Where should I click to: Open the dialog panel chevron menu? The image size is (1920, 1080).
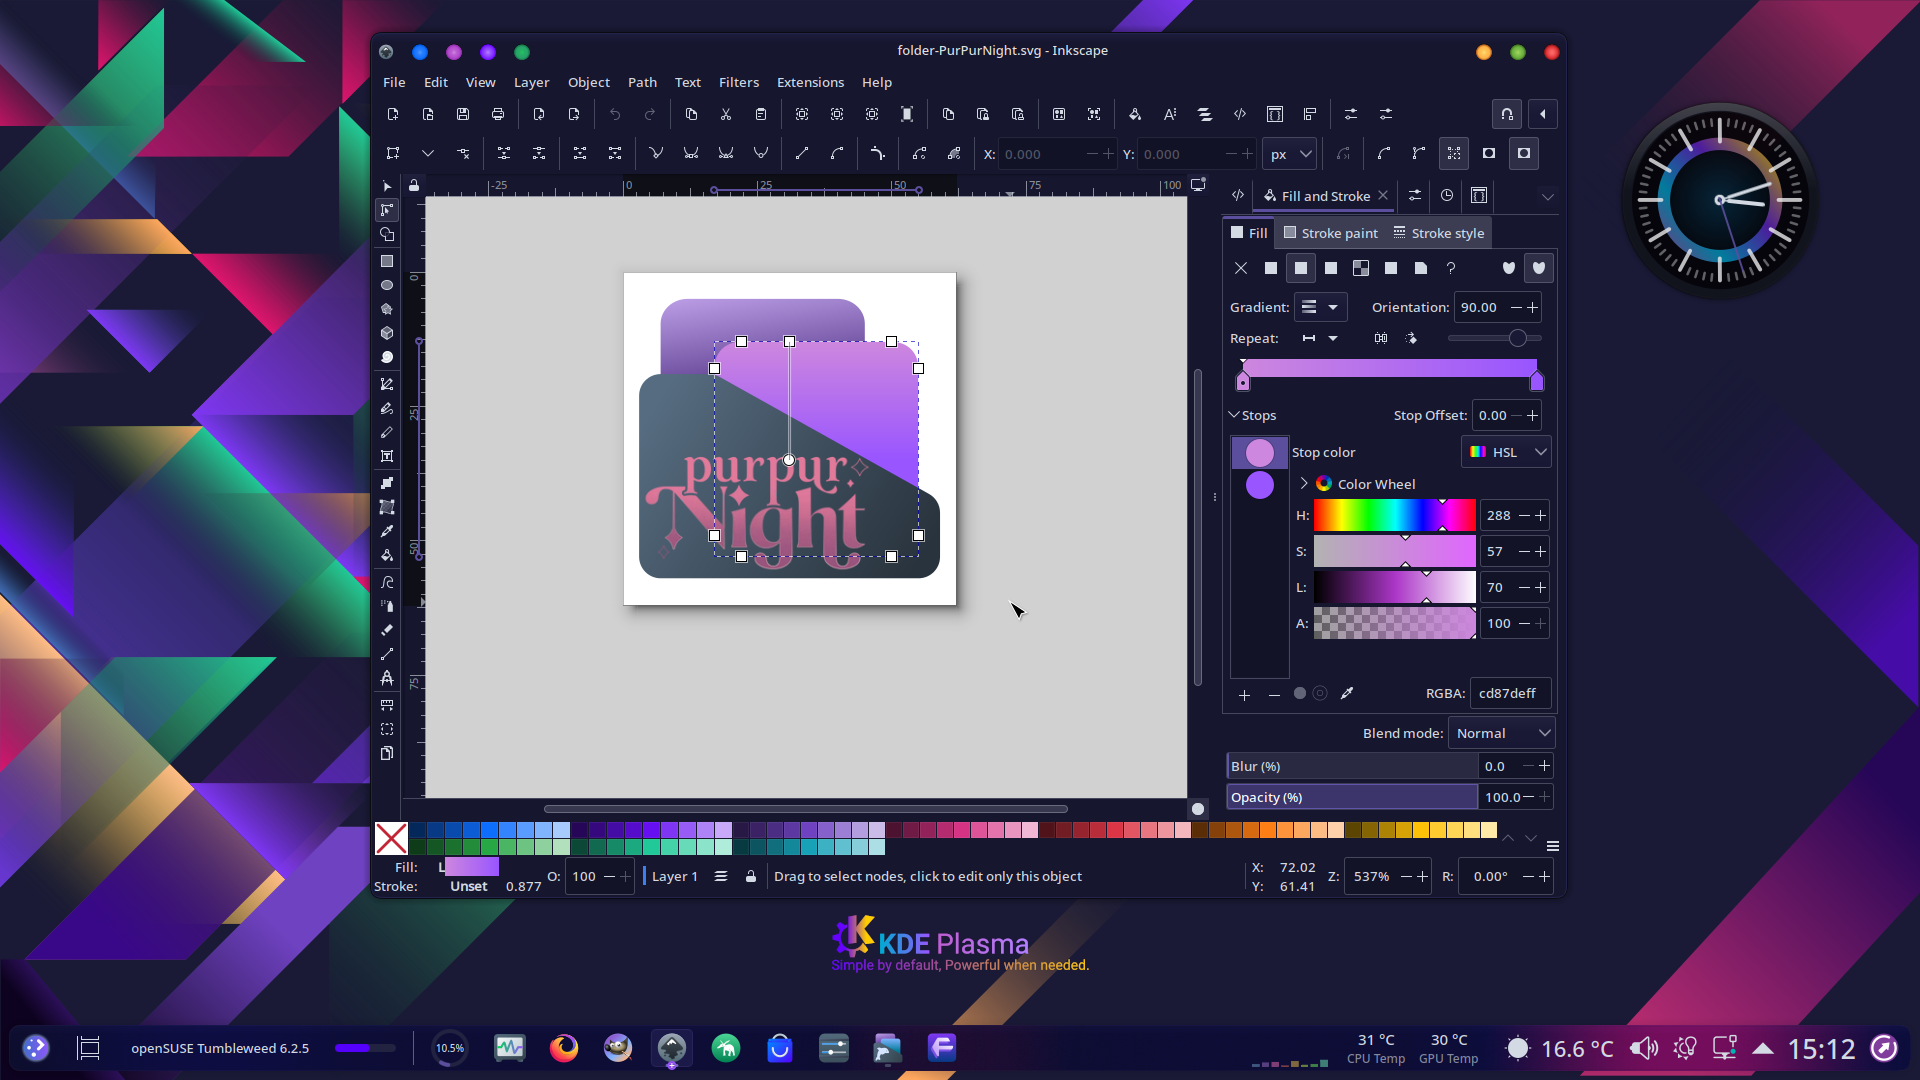pyautogui.click(x=1547, y=196)
